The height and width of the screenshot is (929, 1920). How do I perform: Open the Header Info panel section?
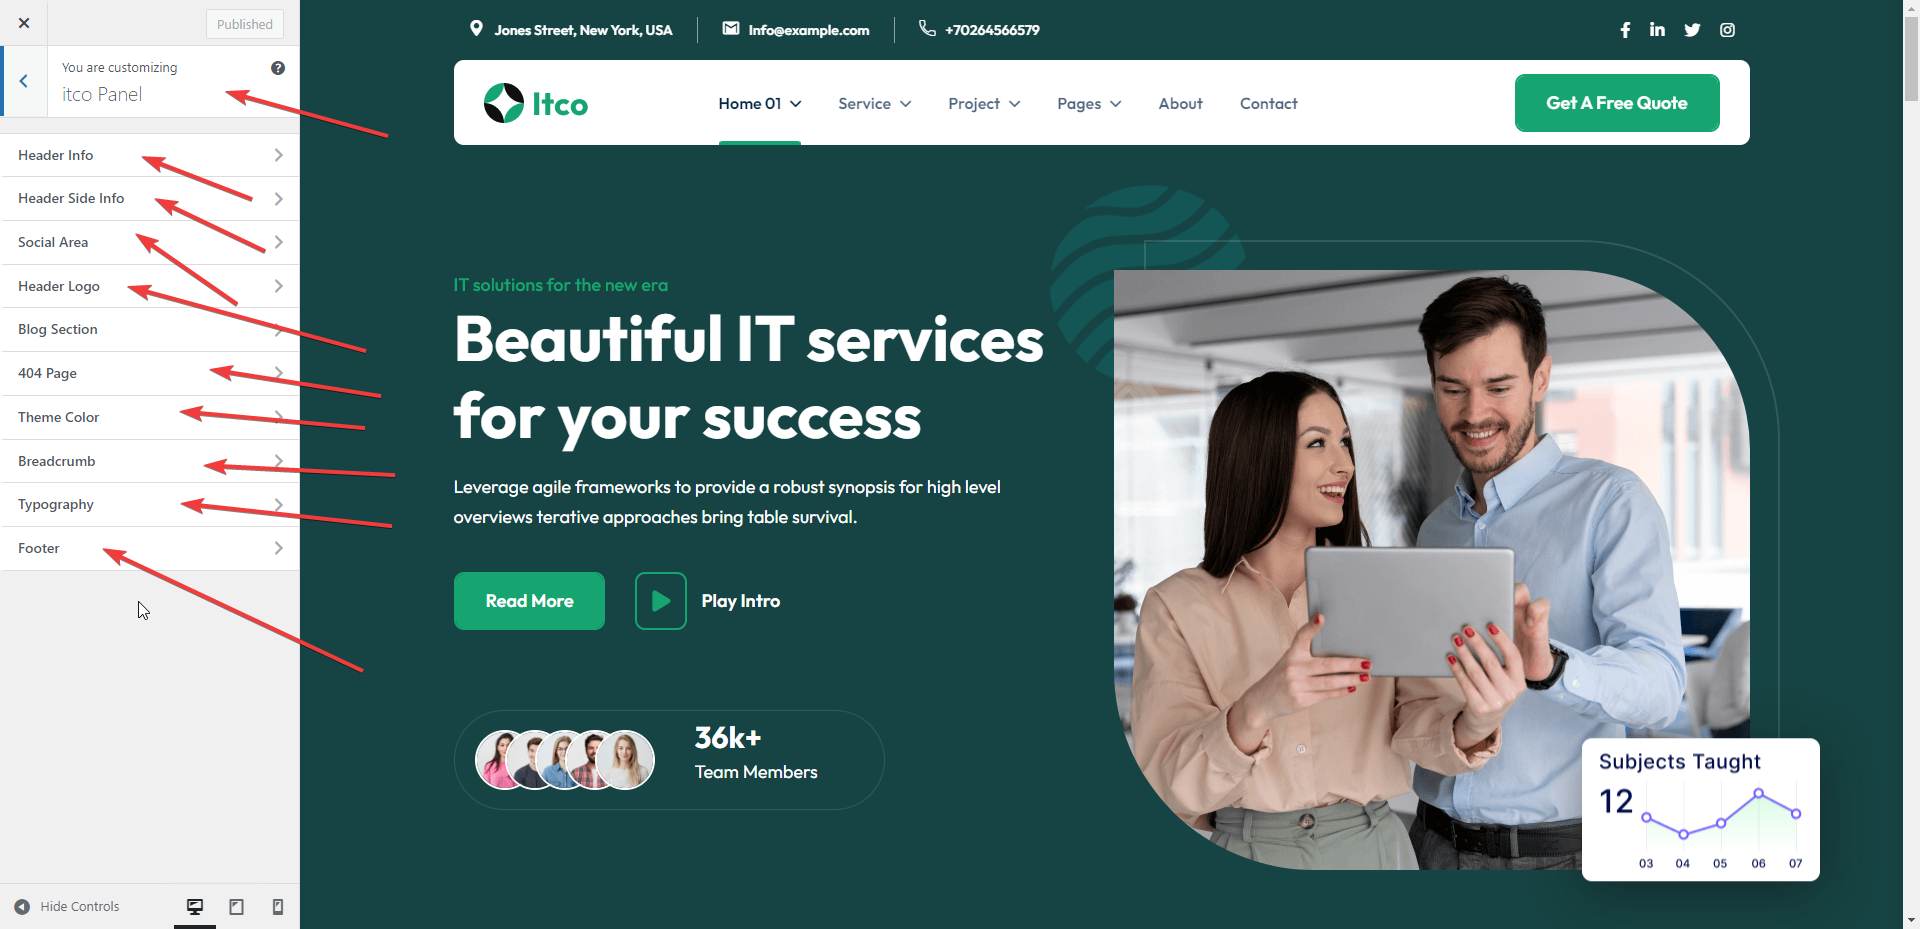pyautogui.click(x=150, y=155)
